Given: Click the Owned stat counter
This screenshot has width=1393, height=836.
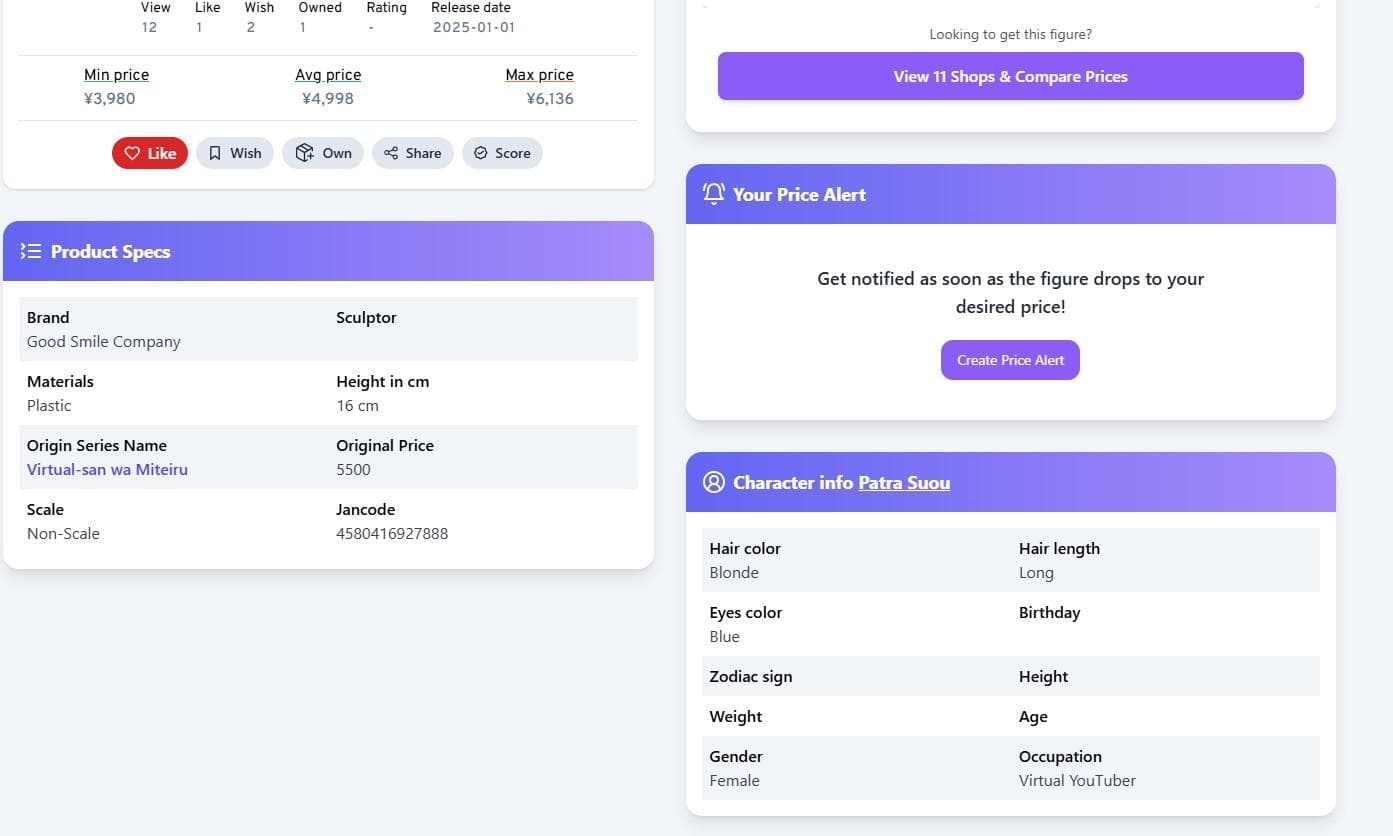Looking at the screenshot, I should pos(319,17).
